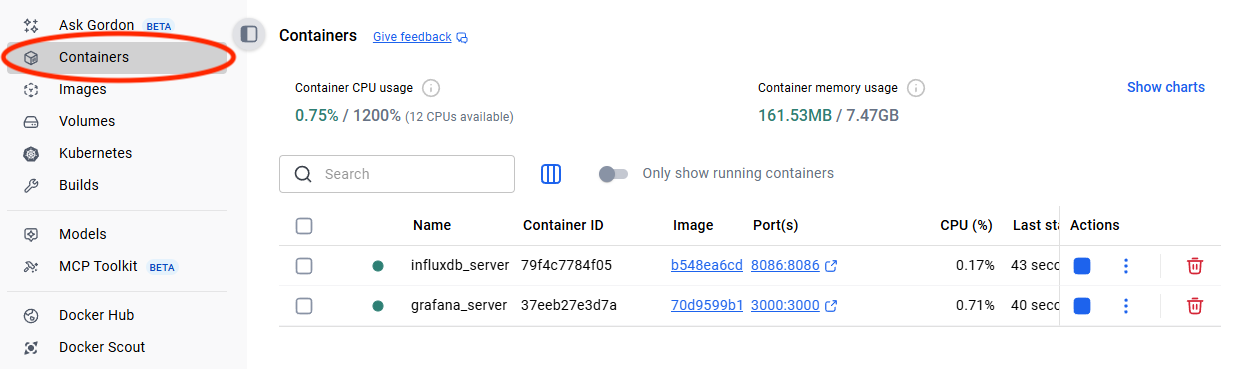Sort by Container ID column header
Screen dimensions: 1252x369
click(563, 225)
